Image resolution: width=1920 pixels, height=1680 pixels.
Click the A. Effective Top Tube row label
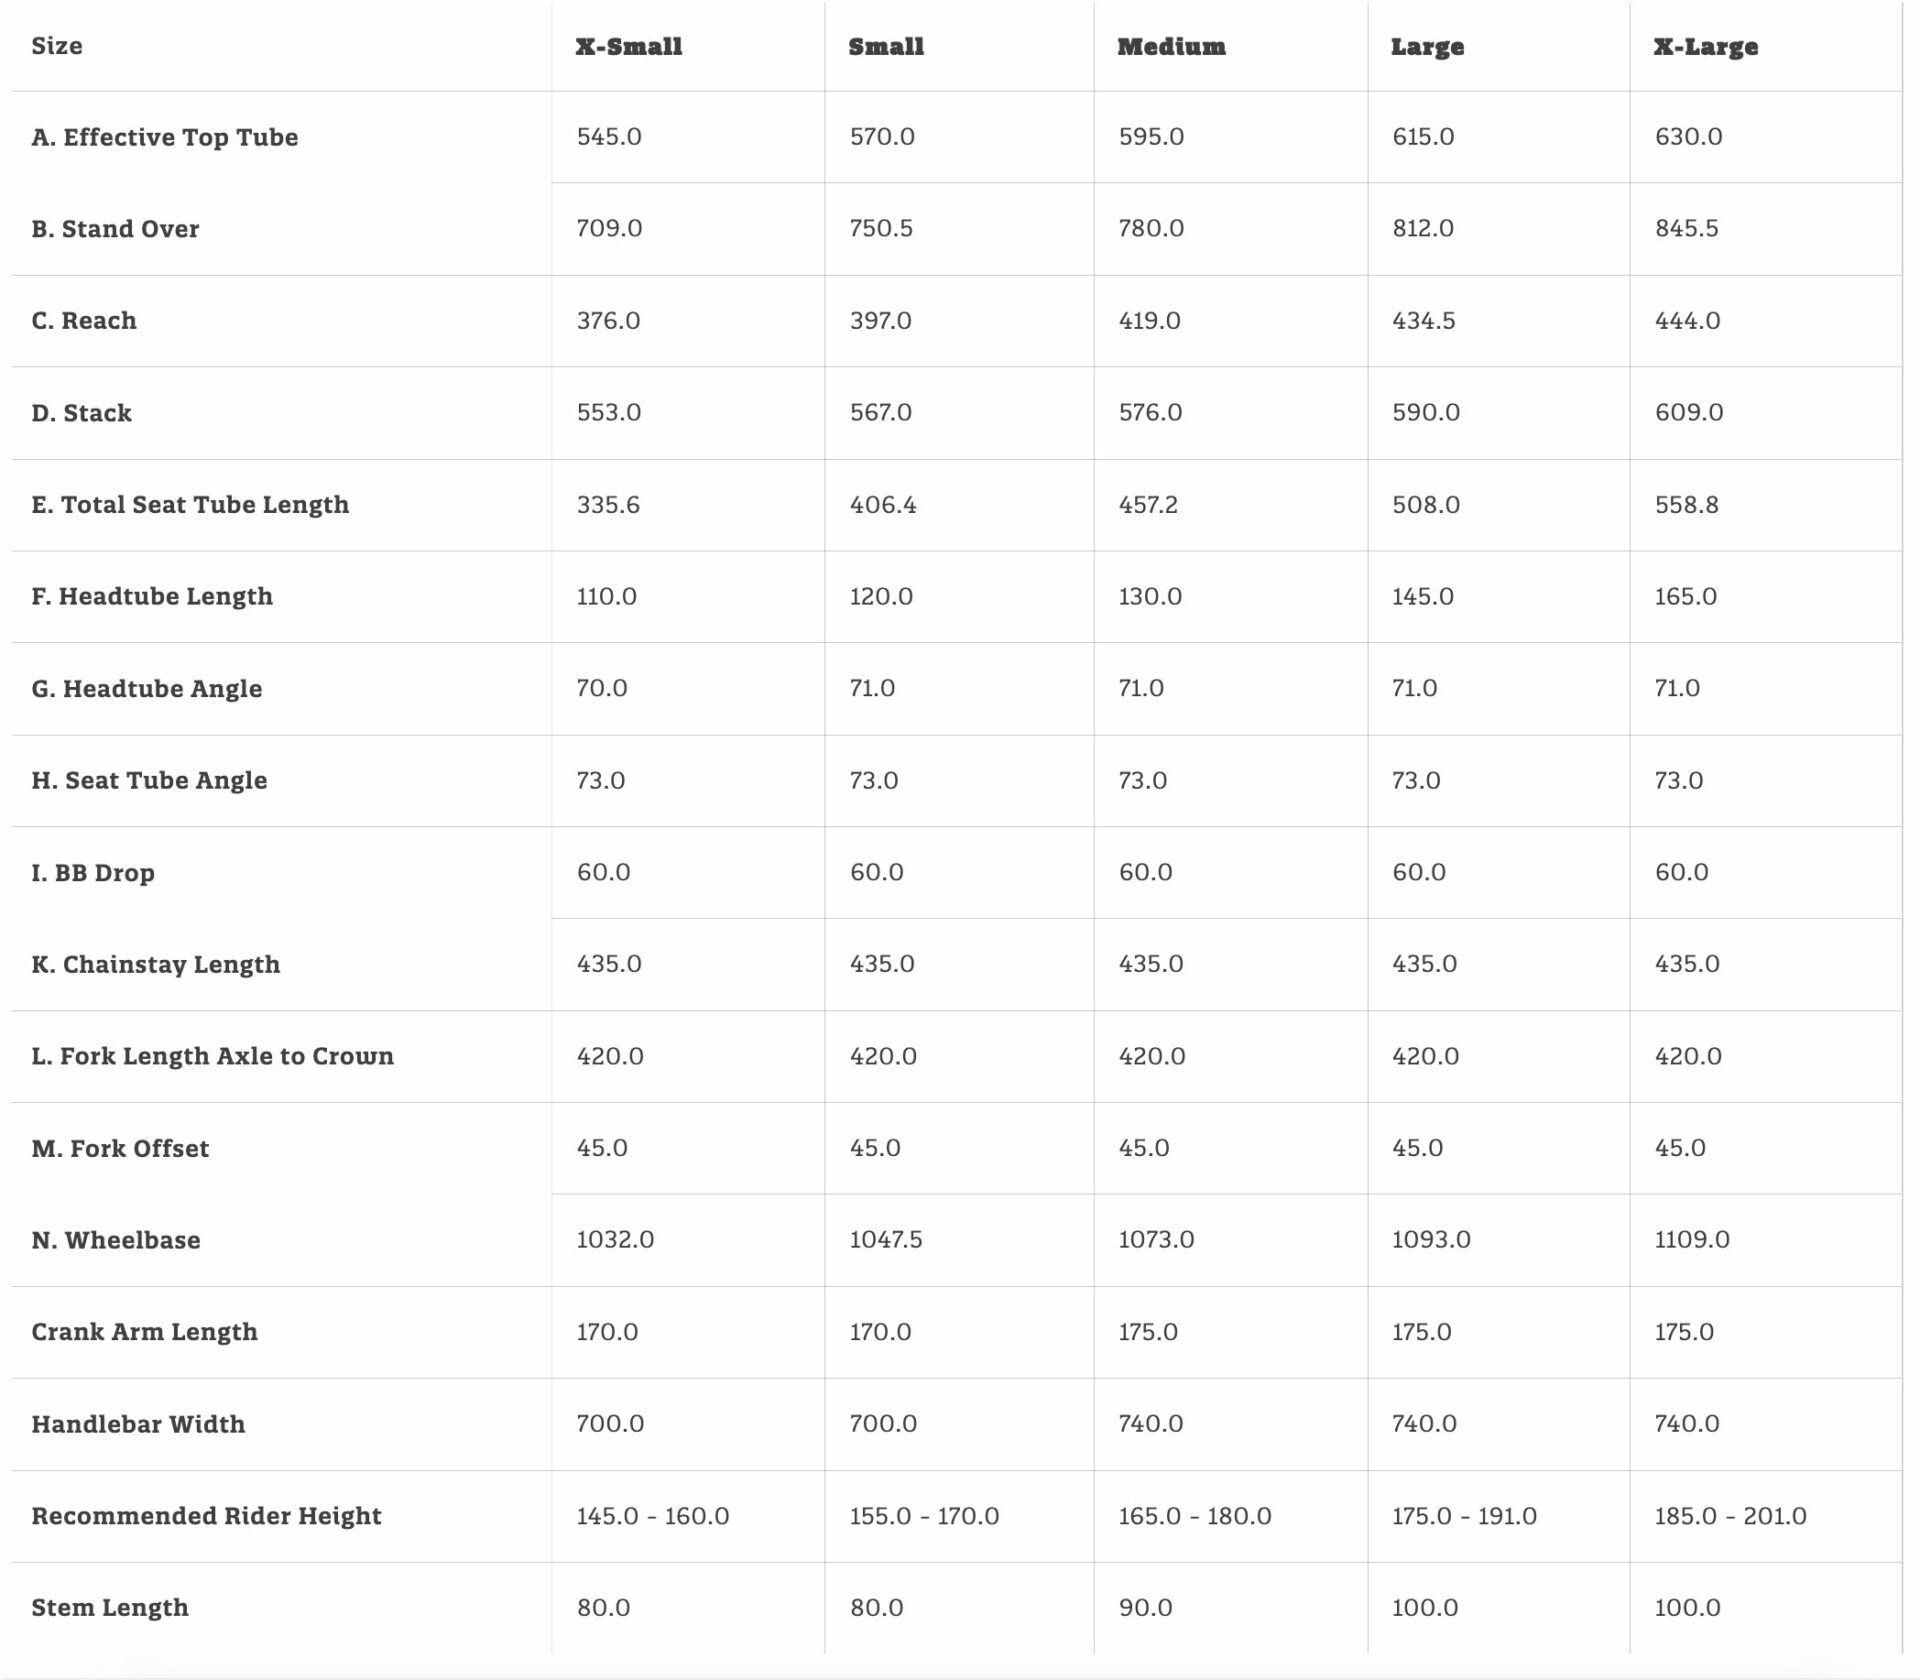tap(165, 137)
